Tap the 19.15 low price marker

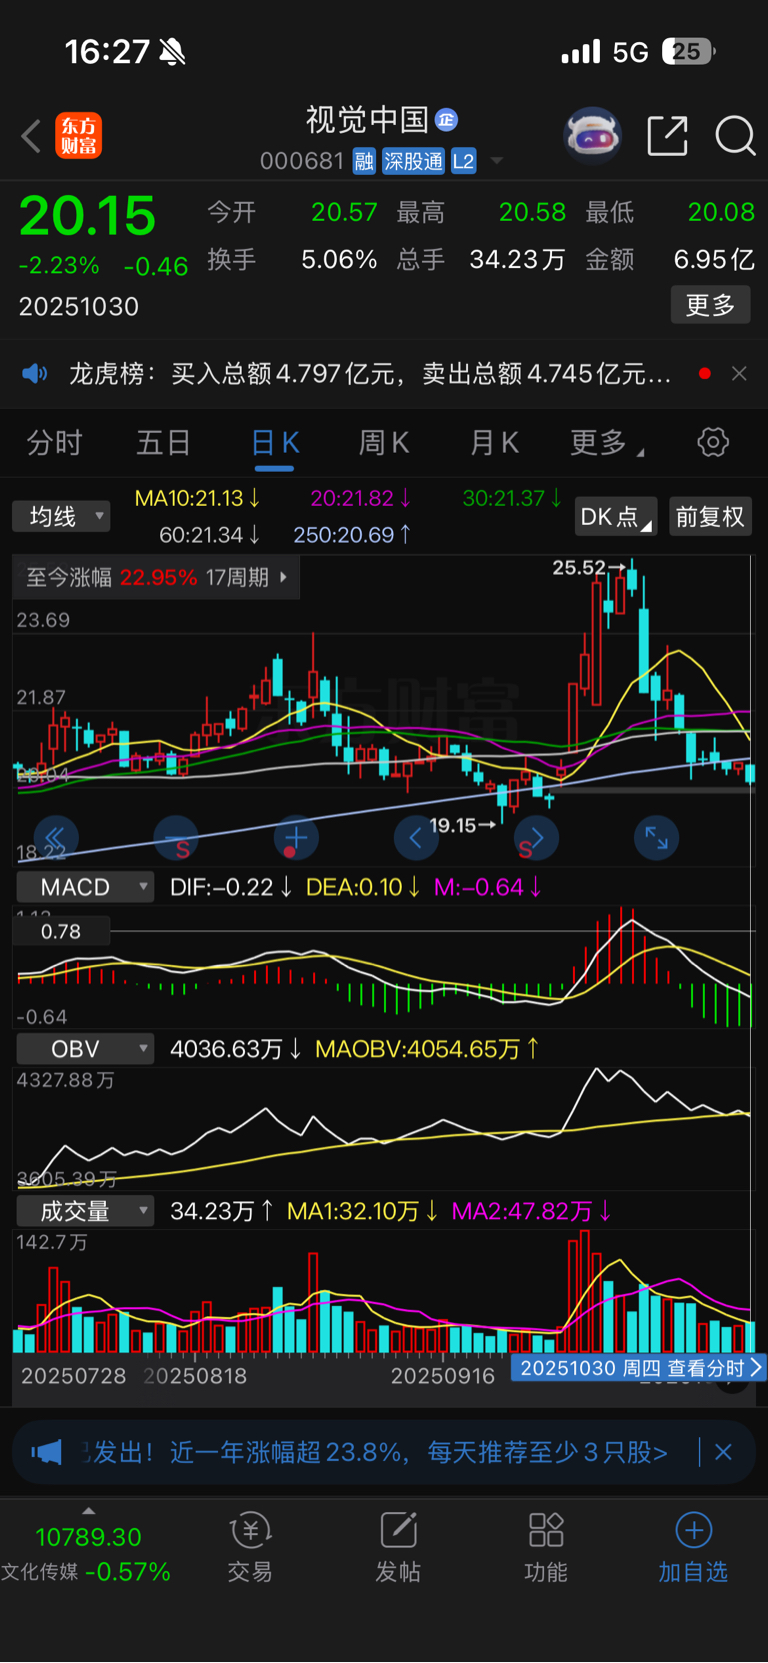click(462, 825)
